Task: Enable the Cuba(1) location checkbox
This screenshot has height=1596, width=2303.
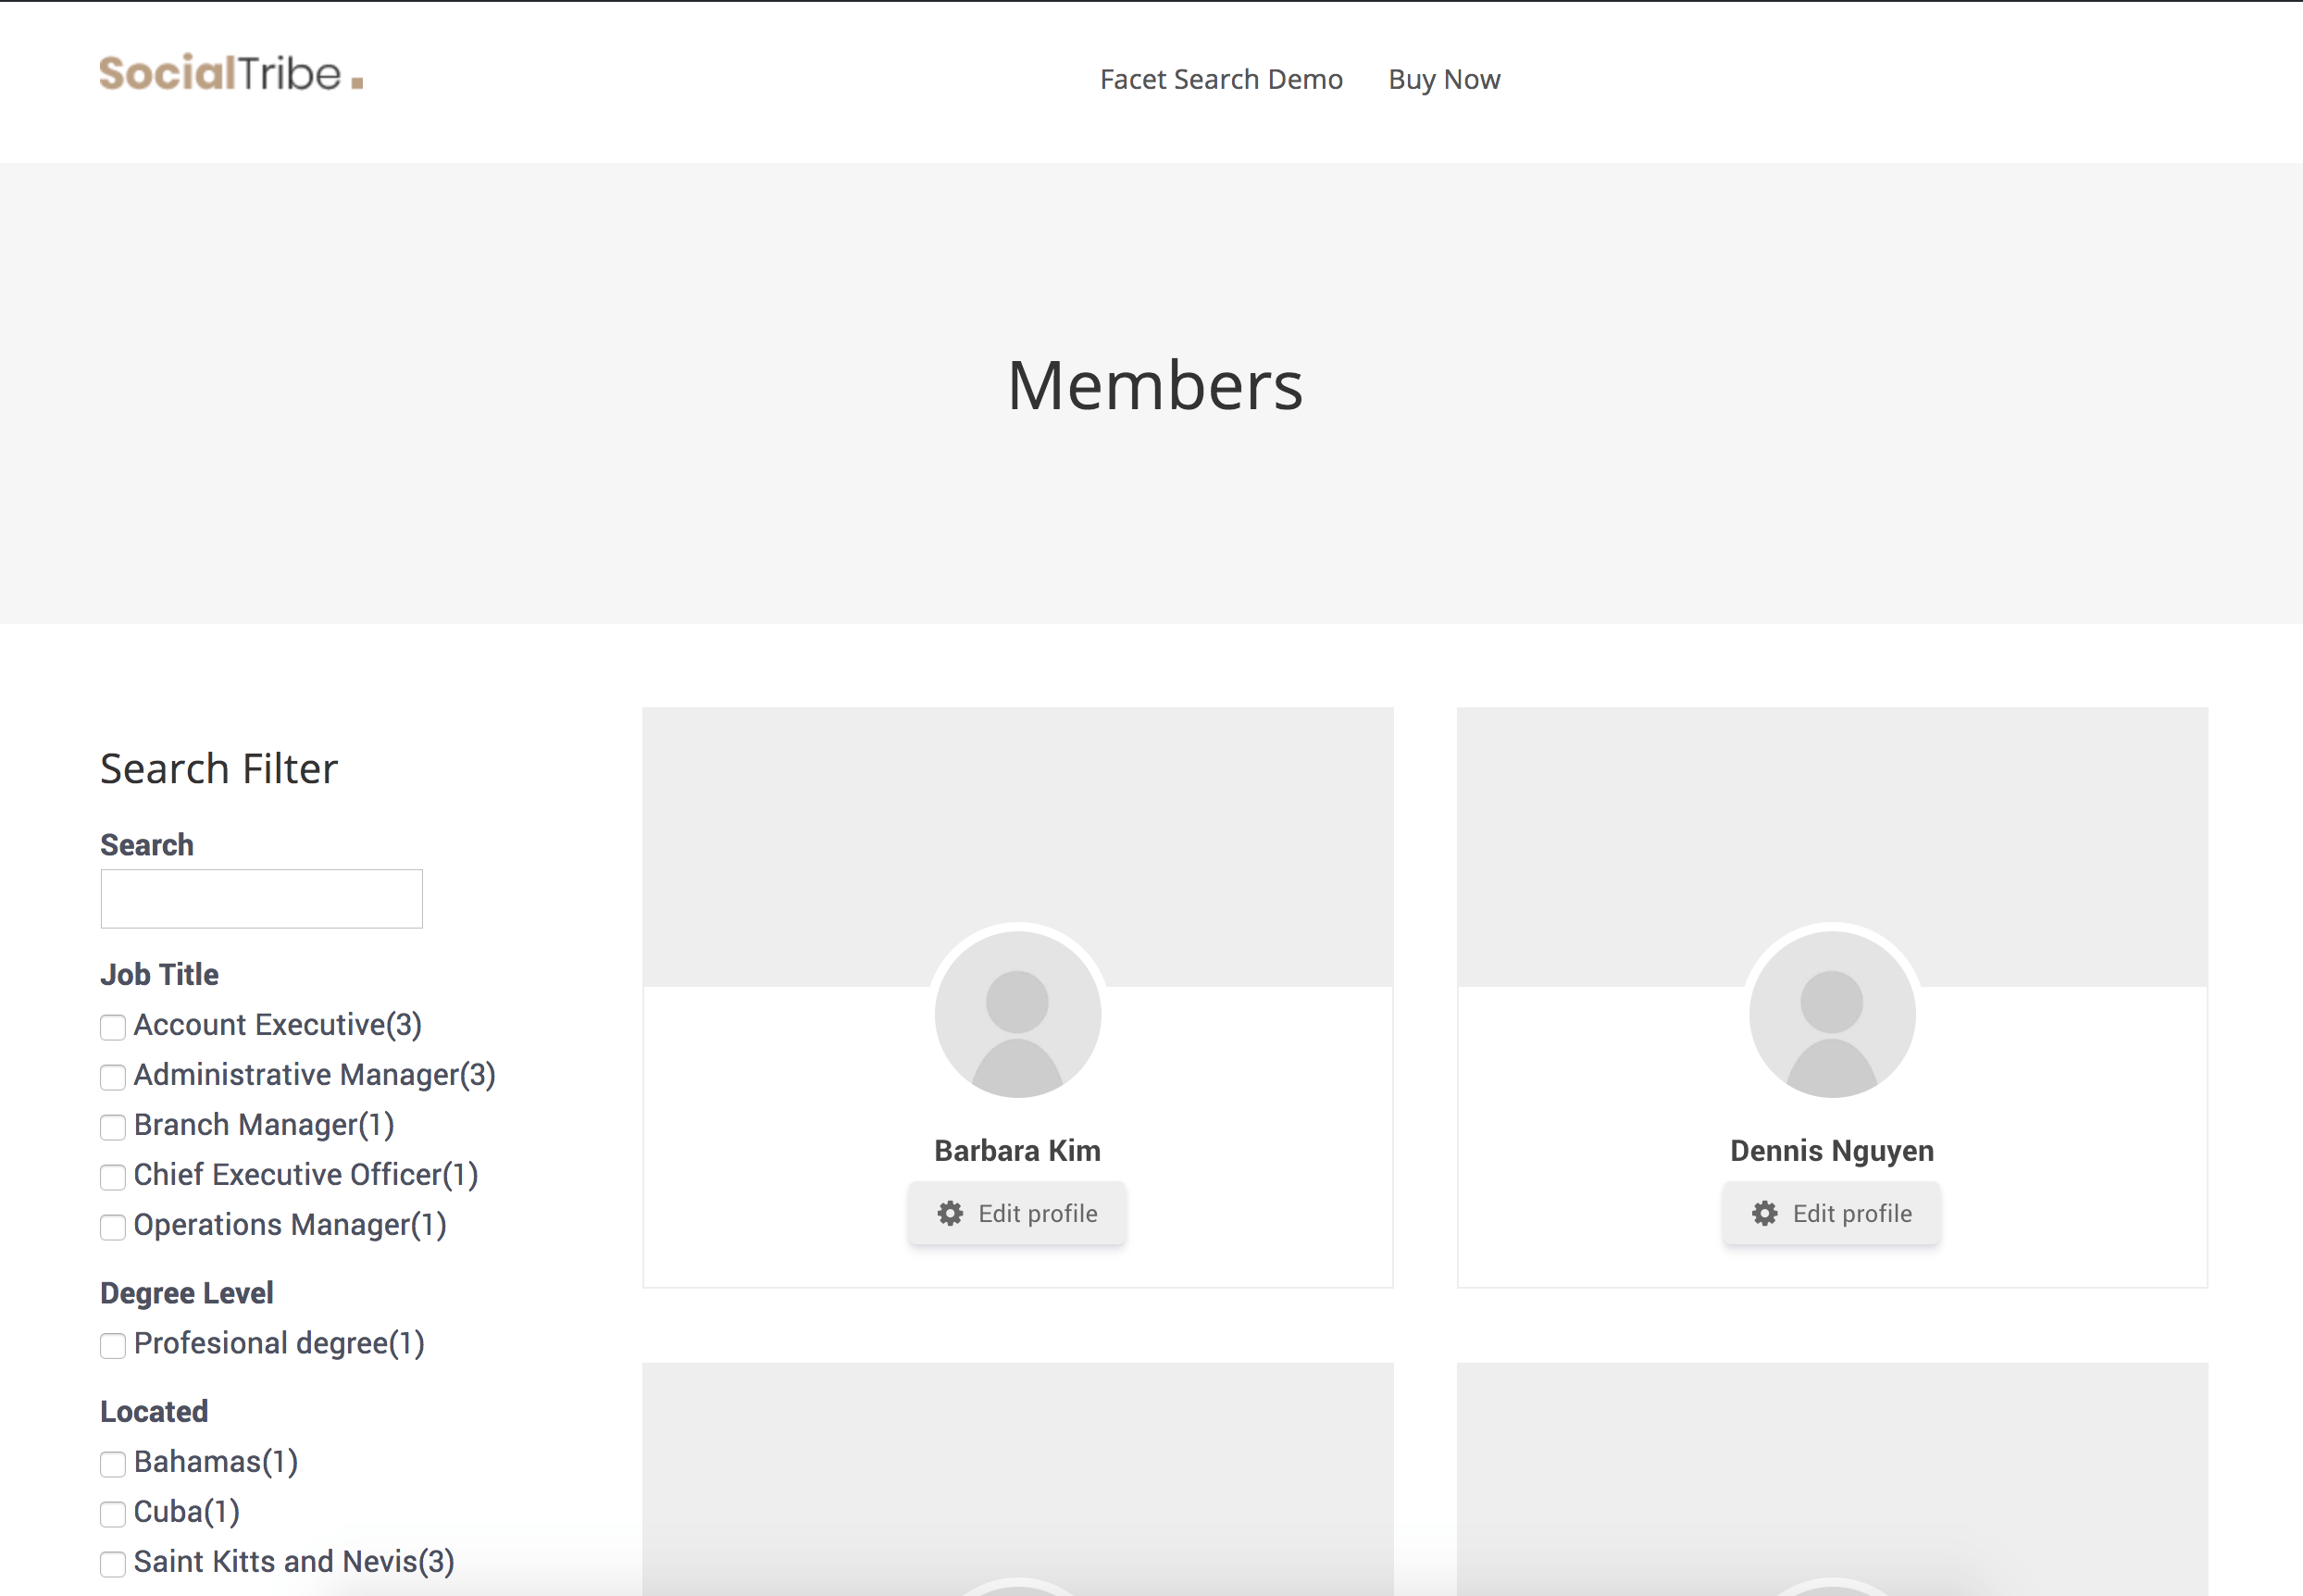Action: pos(113,1514)
